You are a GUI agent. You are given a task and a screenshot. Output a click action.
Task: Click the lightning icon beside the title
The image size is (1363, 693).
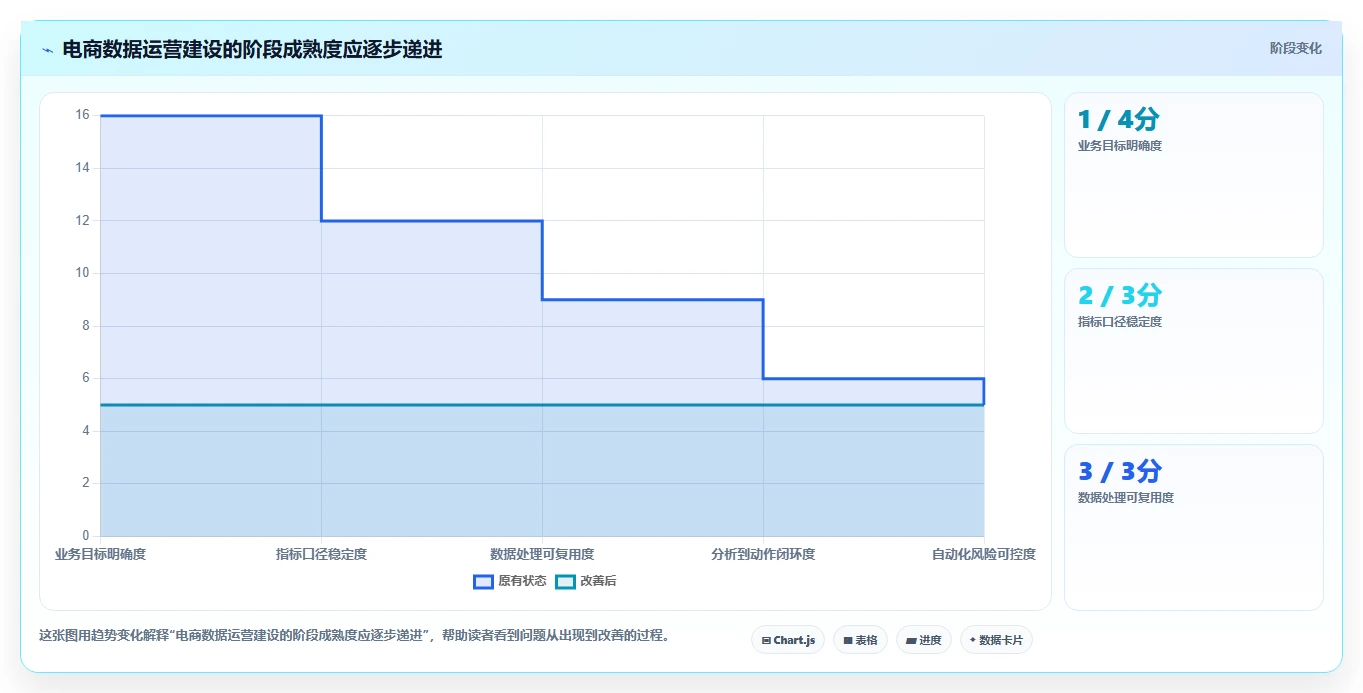pos(47,50)
